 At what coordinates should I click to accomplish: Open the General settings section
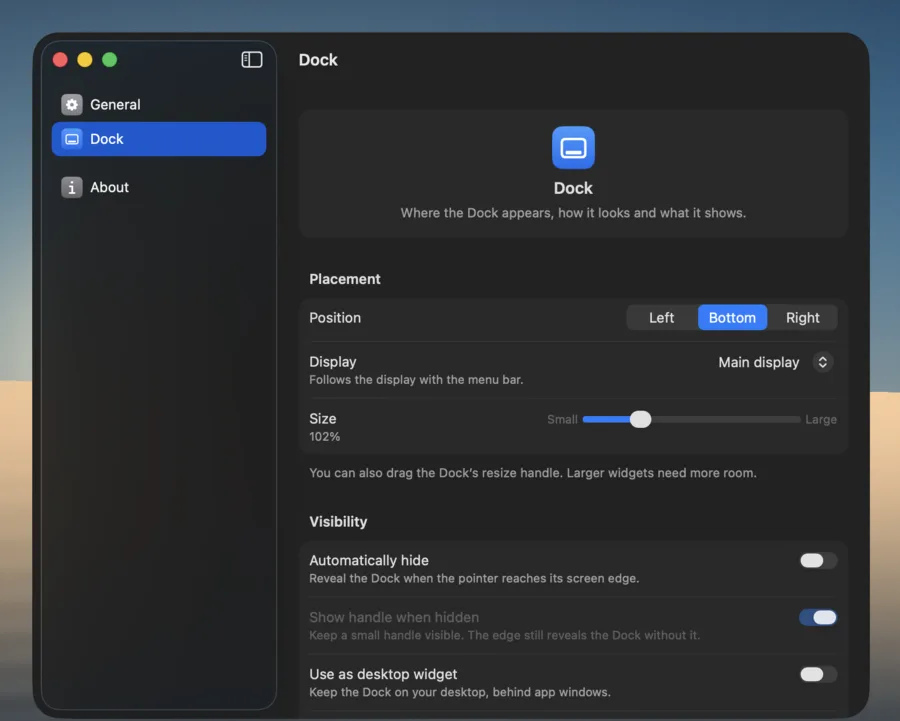158,104
